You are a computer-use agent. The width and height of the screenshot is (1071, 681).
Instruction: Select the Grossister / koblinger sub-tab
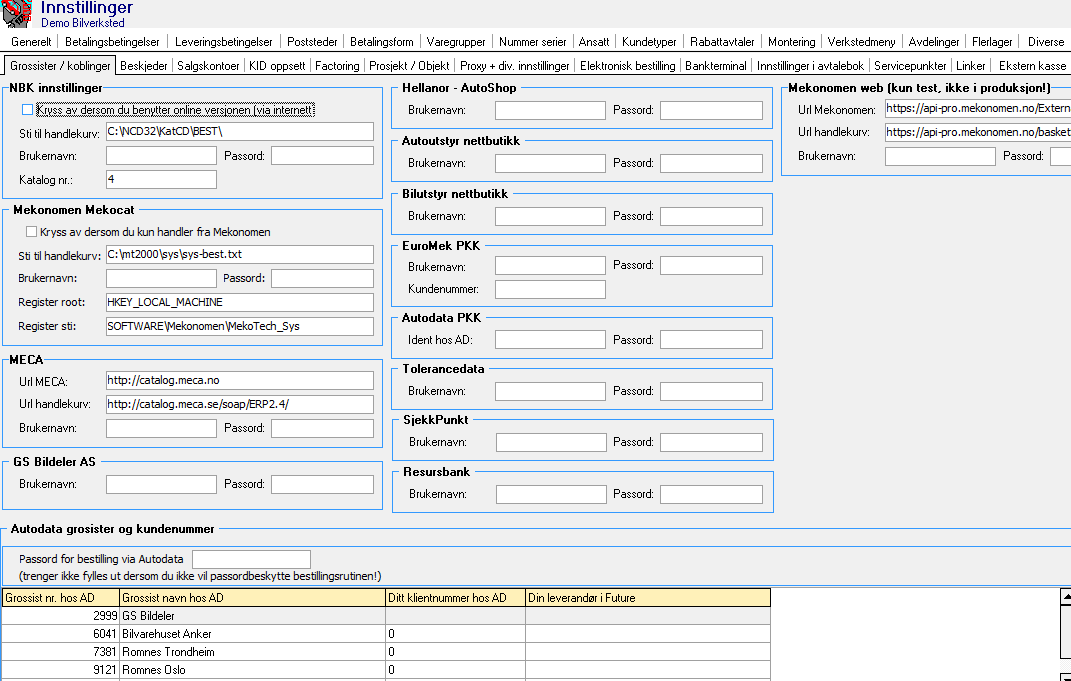60,66
